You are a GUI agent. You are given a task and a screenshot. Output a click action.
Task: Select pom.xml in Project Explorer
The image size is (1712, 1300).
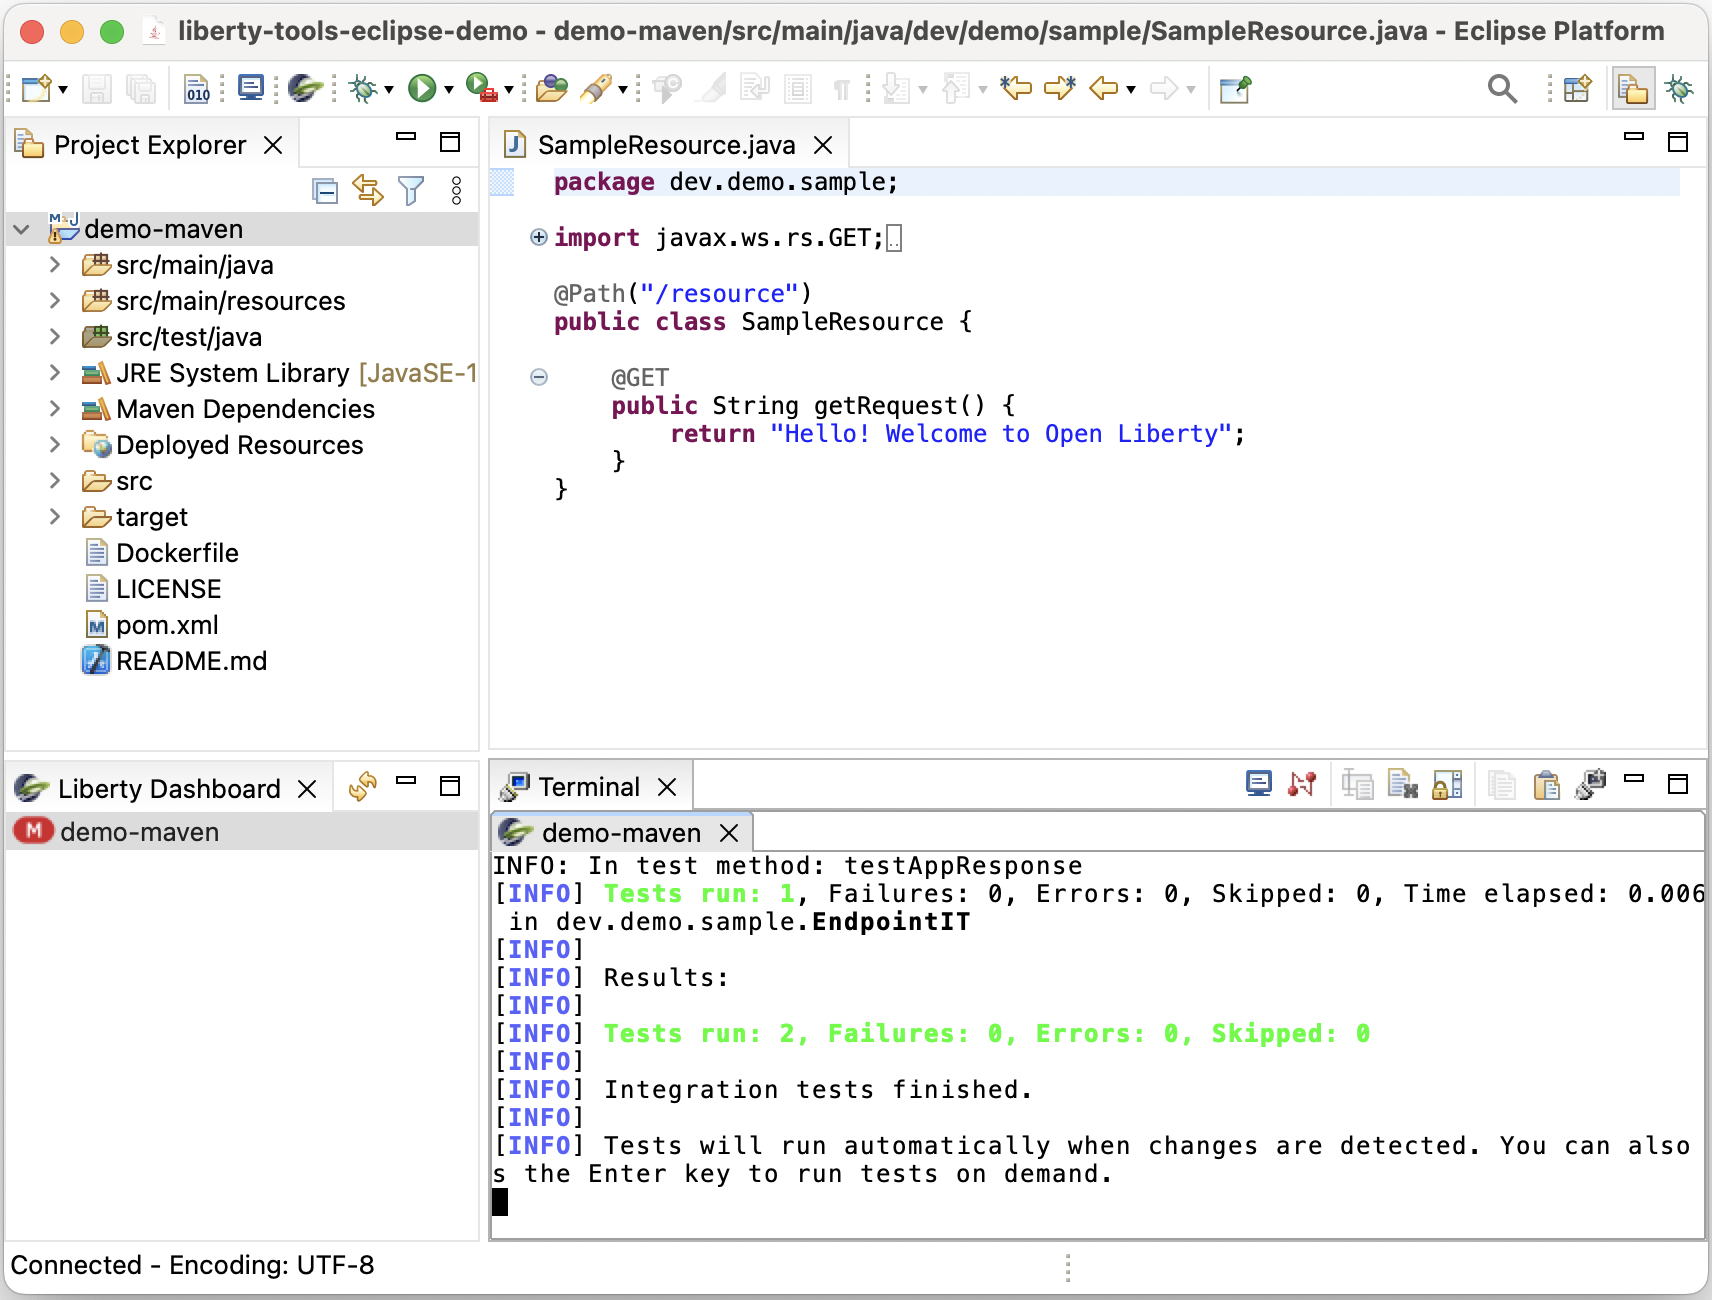167,625
